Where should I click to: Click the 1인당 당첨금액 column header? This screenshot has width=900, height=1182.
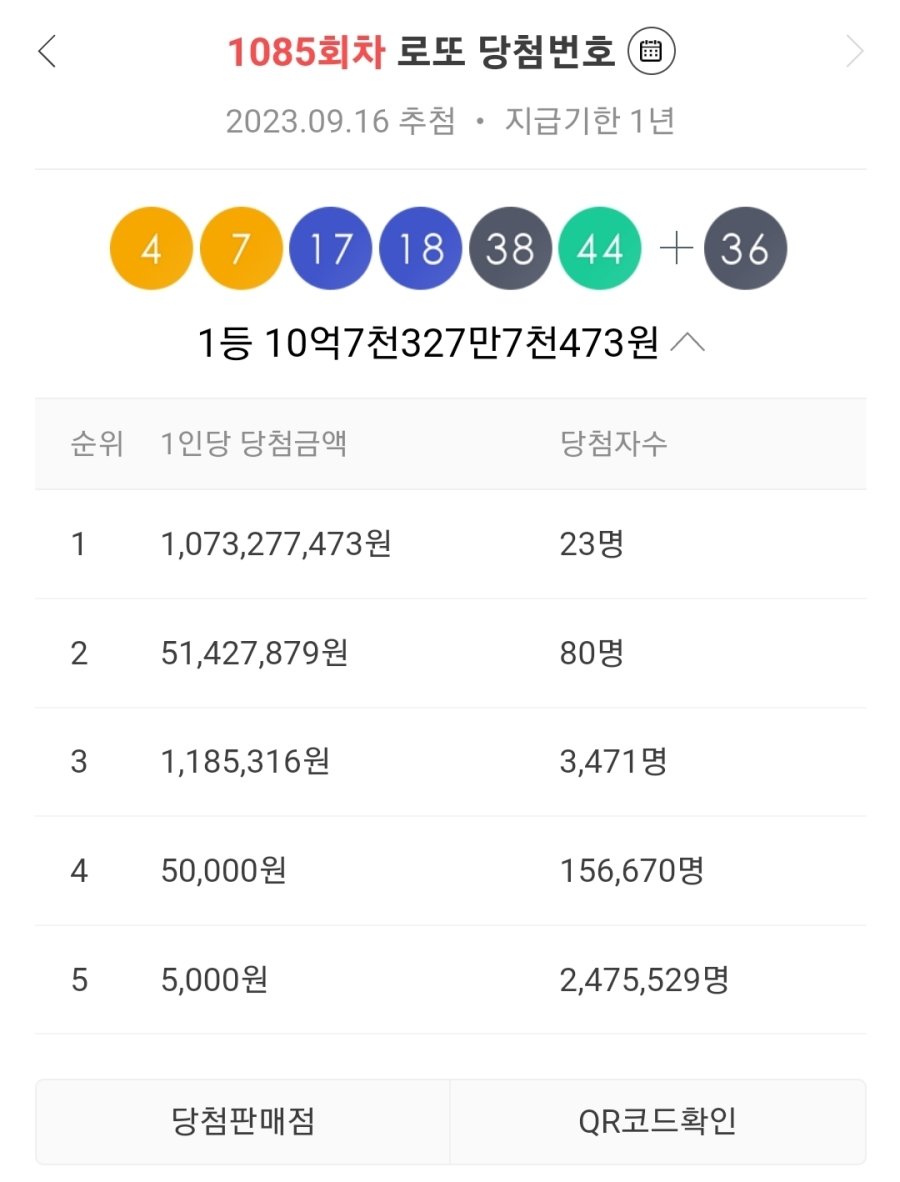(x=254, y=444)
